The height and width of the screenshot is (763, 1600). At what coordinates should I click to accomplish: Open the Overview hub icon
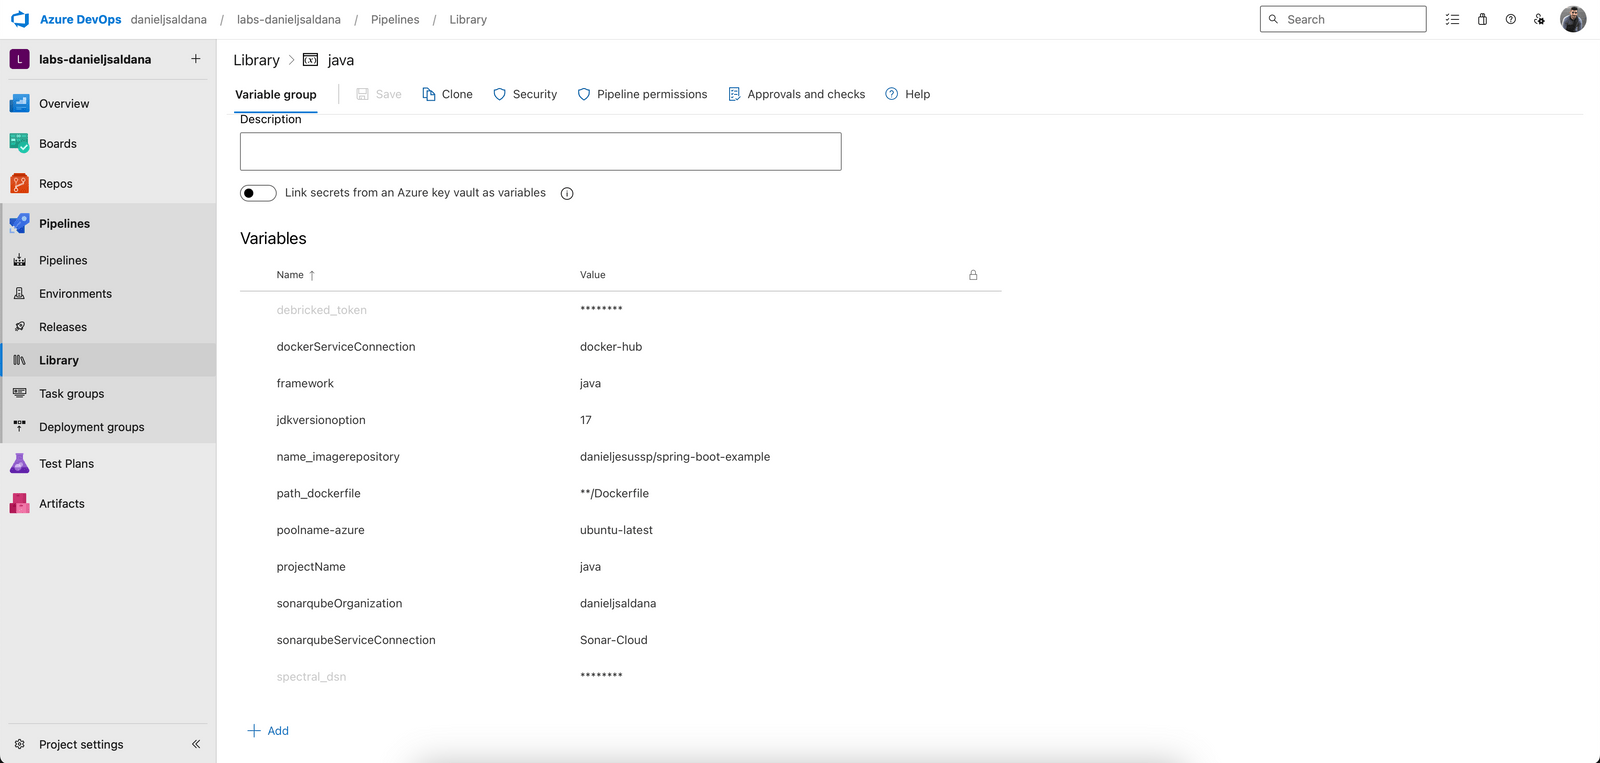(19, 103)
